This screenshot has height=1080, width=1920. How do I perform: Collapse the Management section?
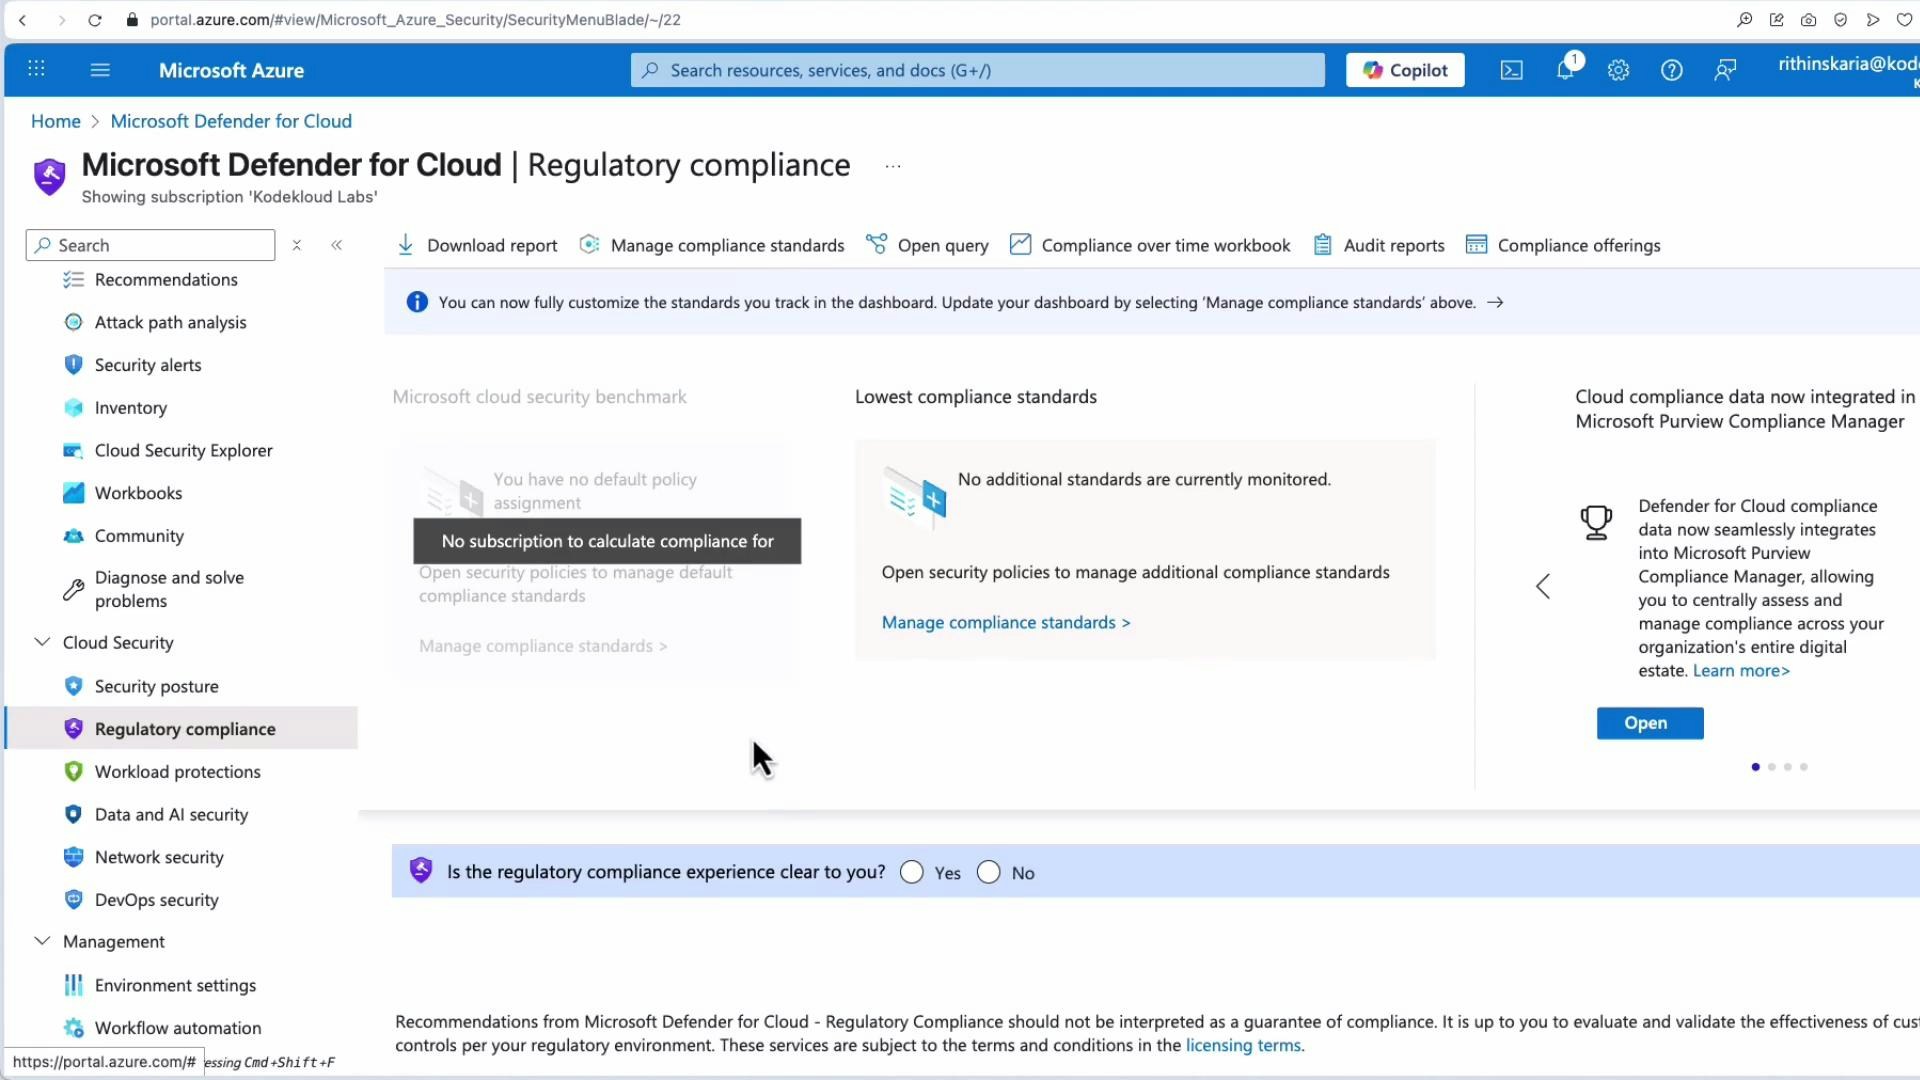[41, 941]
